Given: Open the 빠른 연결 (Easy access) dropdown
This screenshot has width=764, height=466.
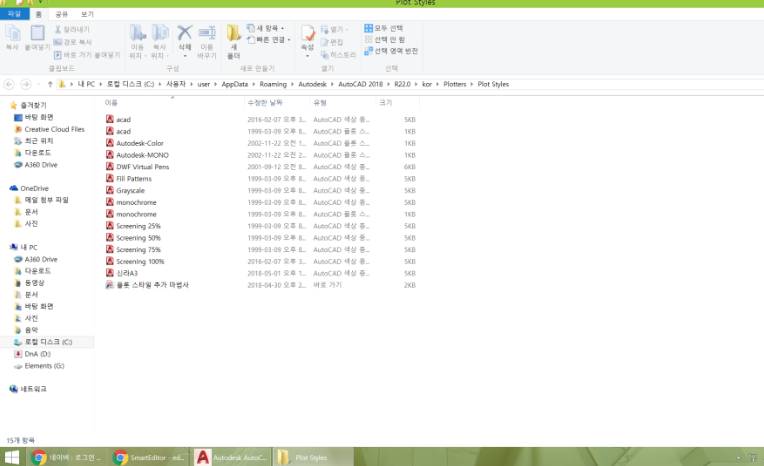Looking at the screenshot, I should [x=268, y=39].
